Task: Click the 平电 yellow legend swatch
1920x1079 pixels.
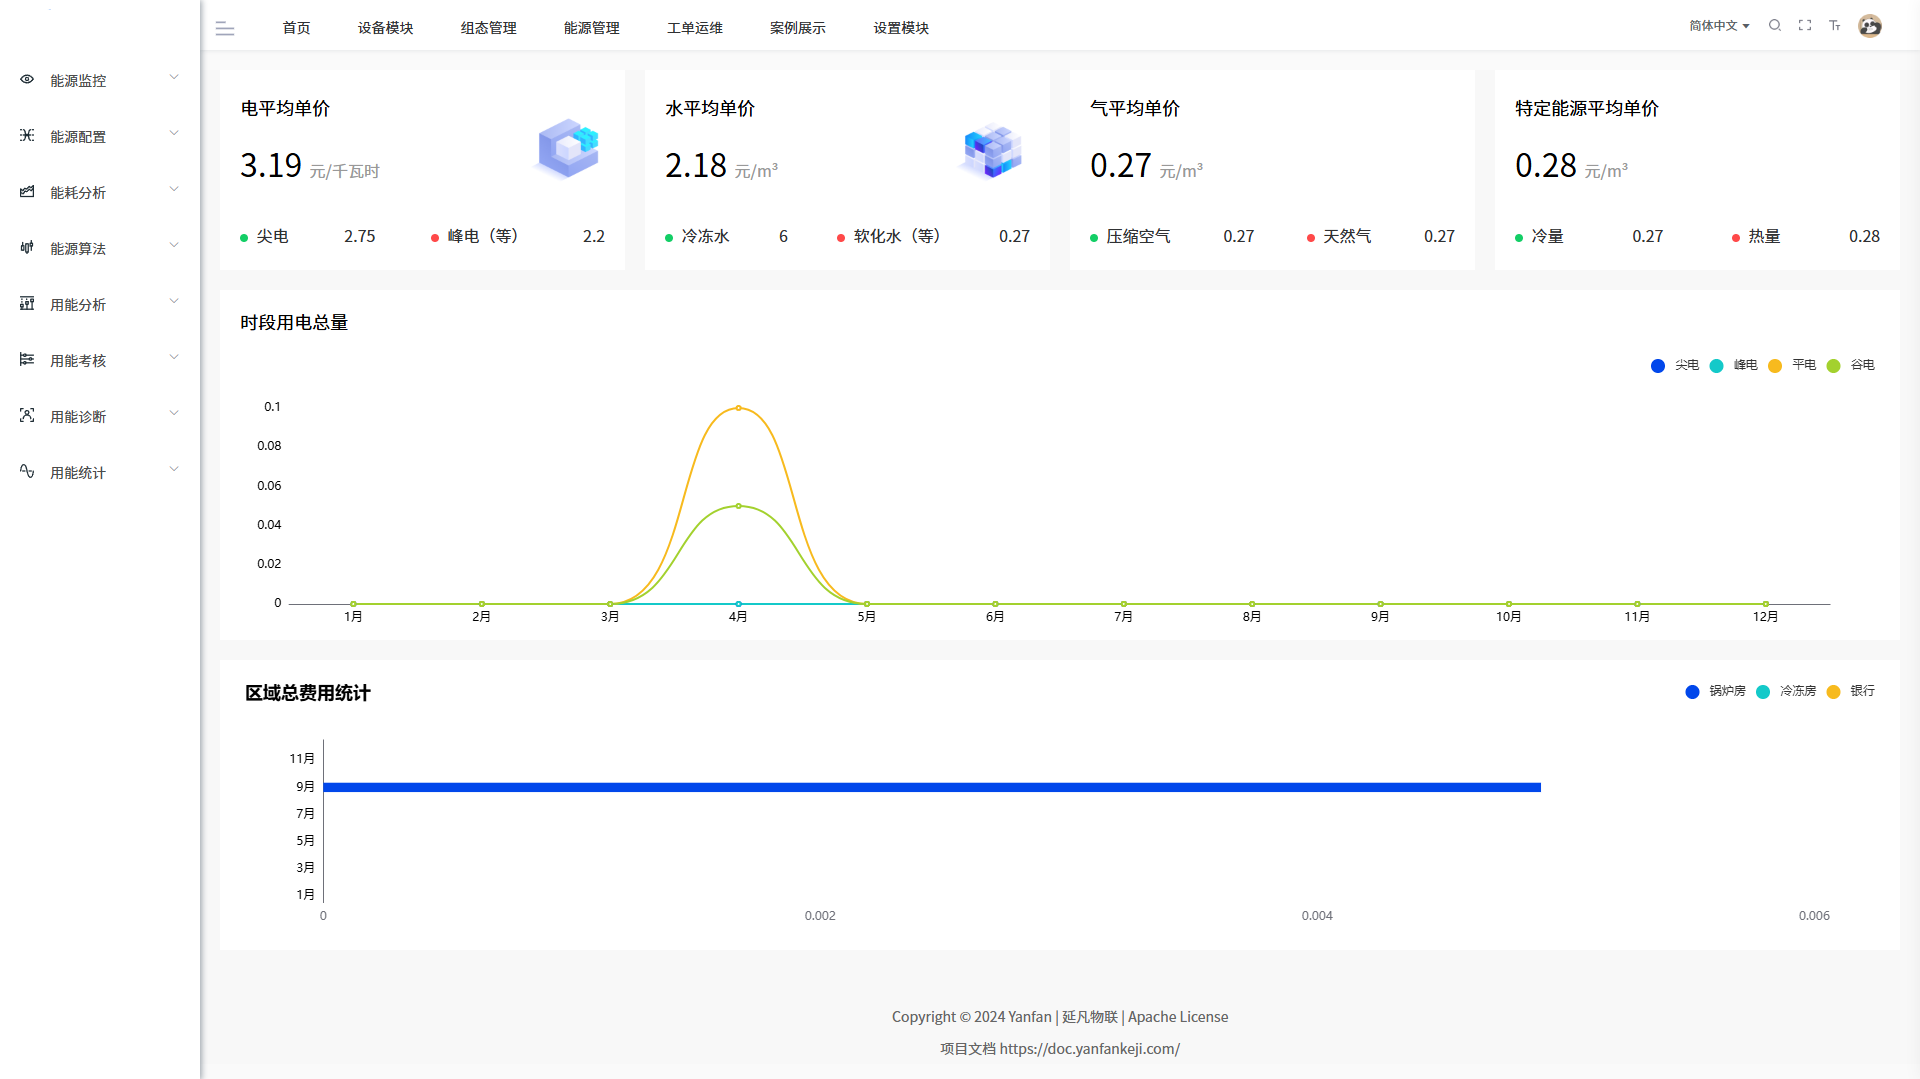Action: (1775, 366)
